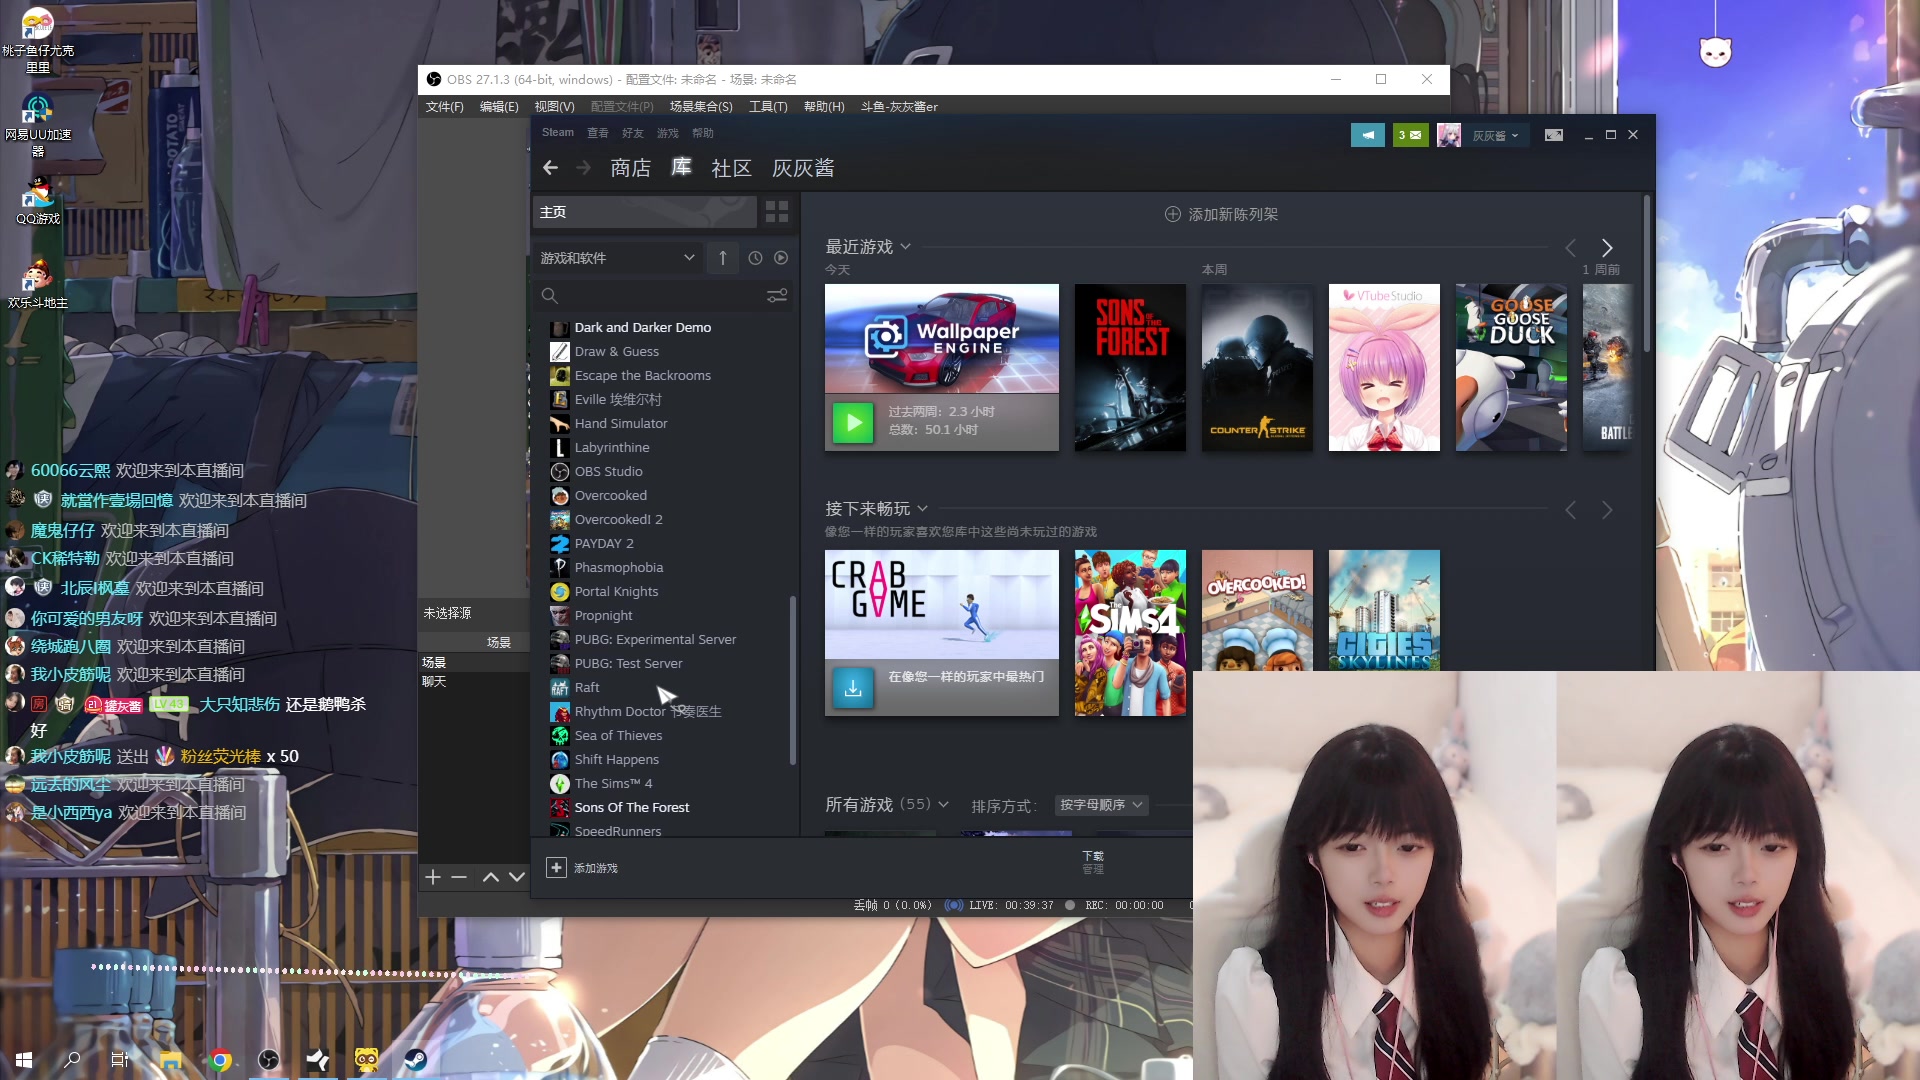The height and width of the screenshot is (1080, 1920).
Task: Open the OBS 帮助(H) menu
Action: (x=824, y=107)
